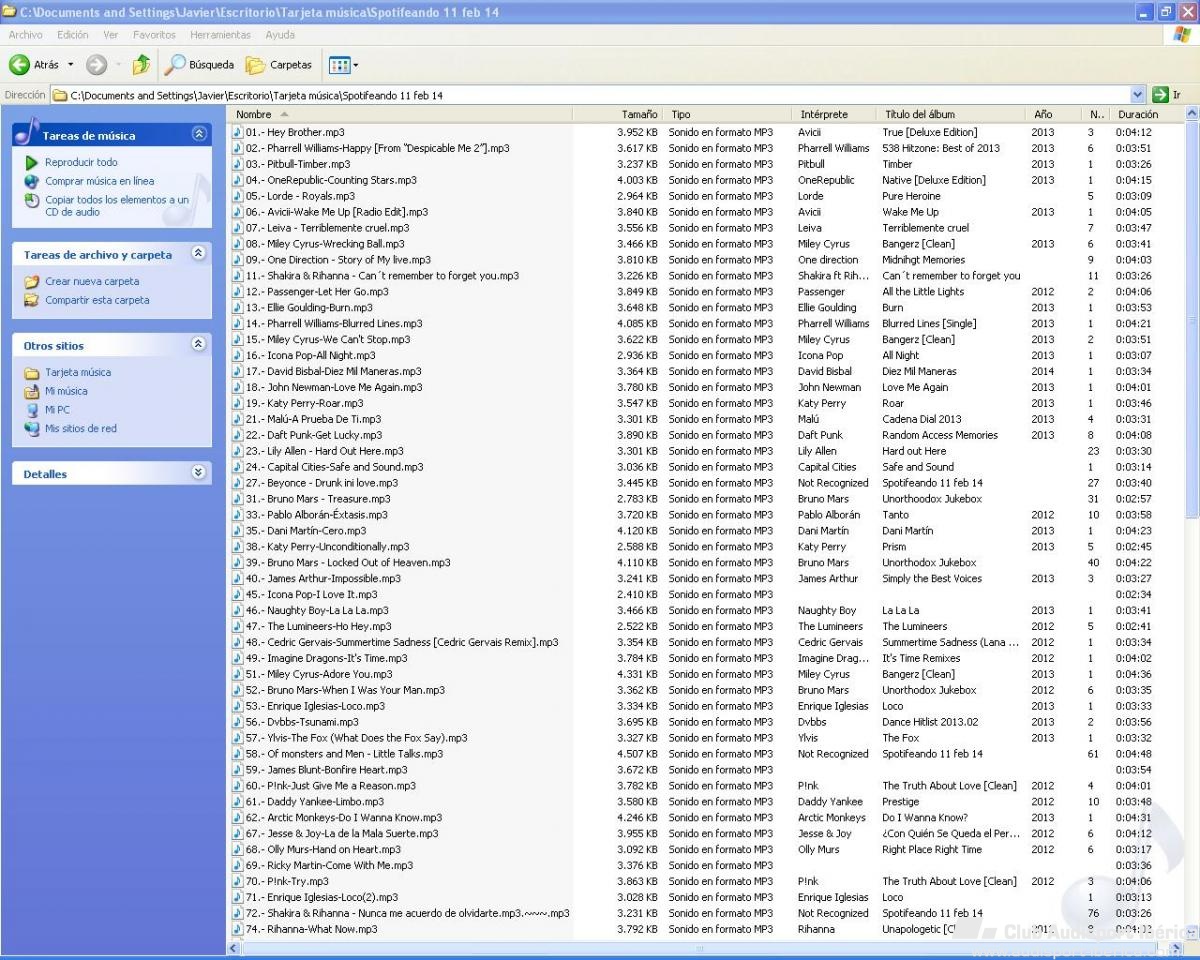Open Tarjeta música folder link
The height and width of the screenshot is (960, 1200).
(78, 372)
